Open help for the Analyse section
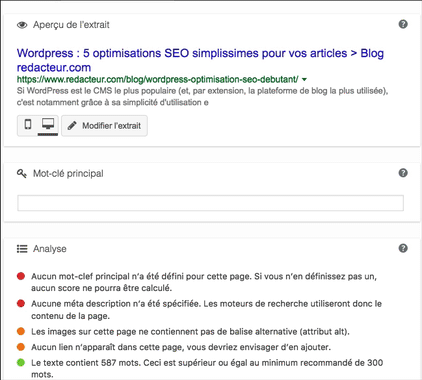This screenshot has height=380, width=422. [403, 248]
